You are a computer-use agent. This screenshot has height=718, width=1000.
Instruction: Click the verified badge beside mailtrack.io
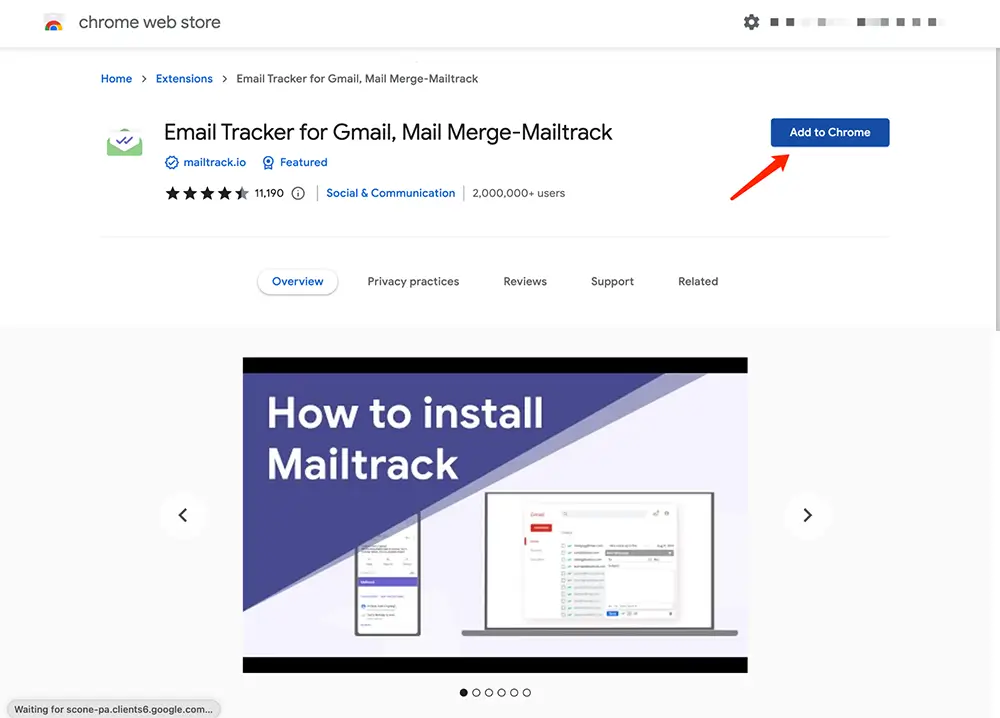coord(172,163)
